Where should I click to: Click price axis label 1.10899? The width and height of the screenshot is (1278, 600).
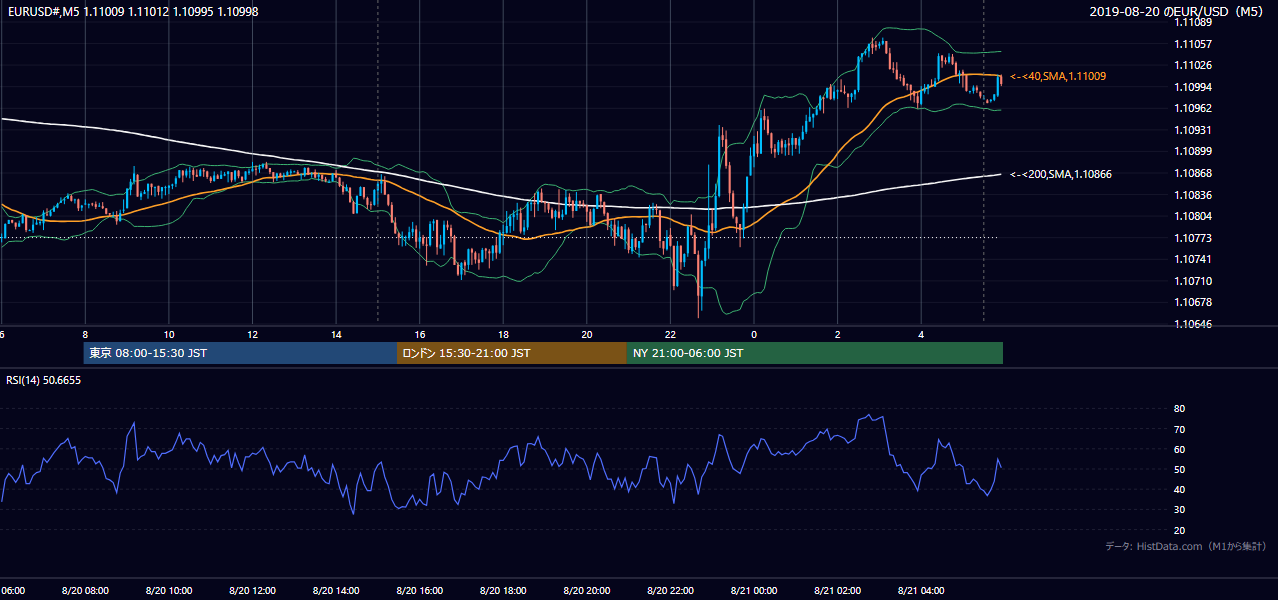1195,151
